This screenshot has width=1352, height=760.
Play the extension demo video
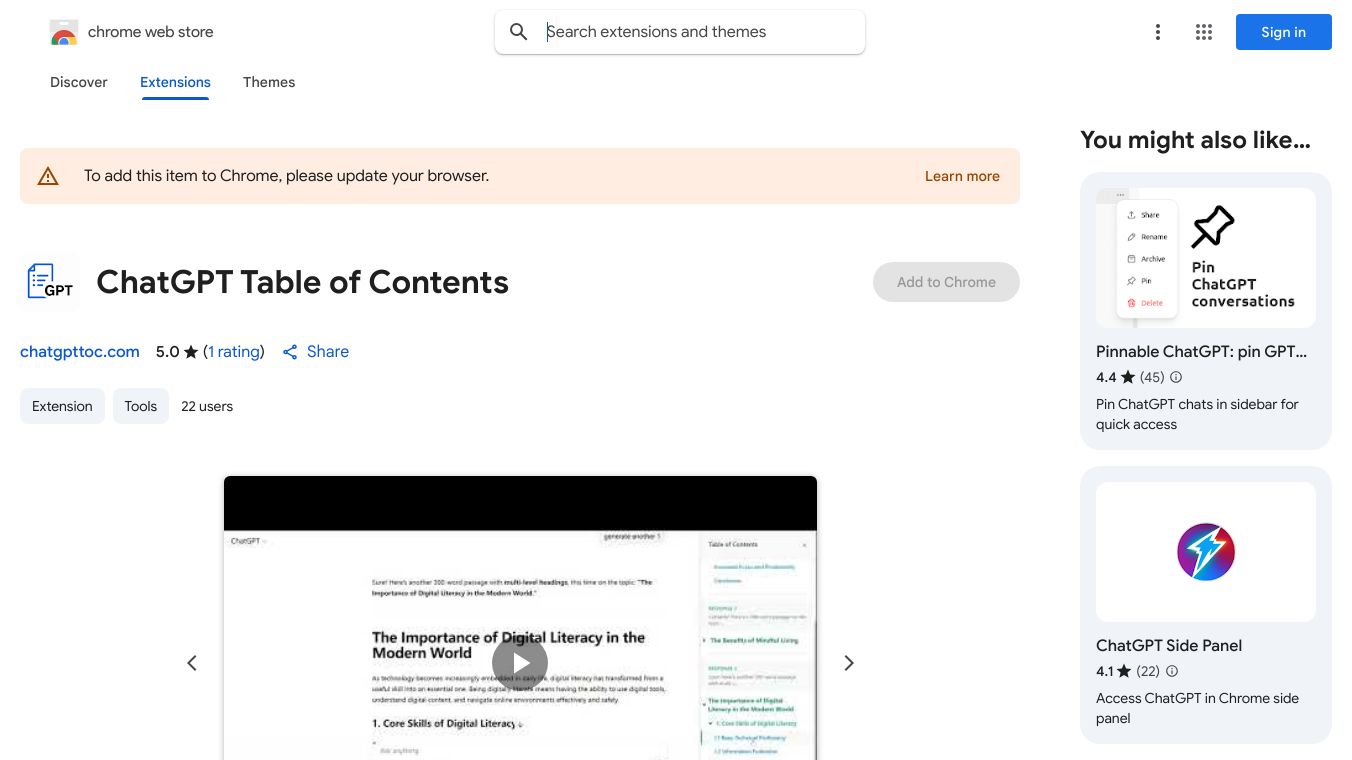(x=520, y=662)
